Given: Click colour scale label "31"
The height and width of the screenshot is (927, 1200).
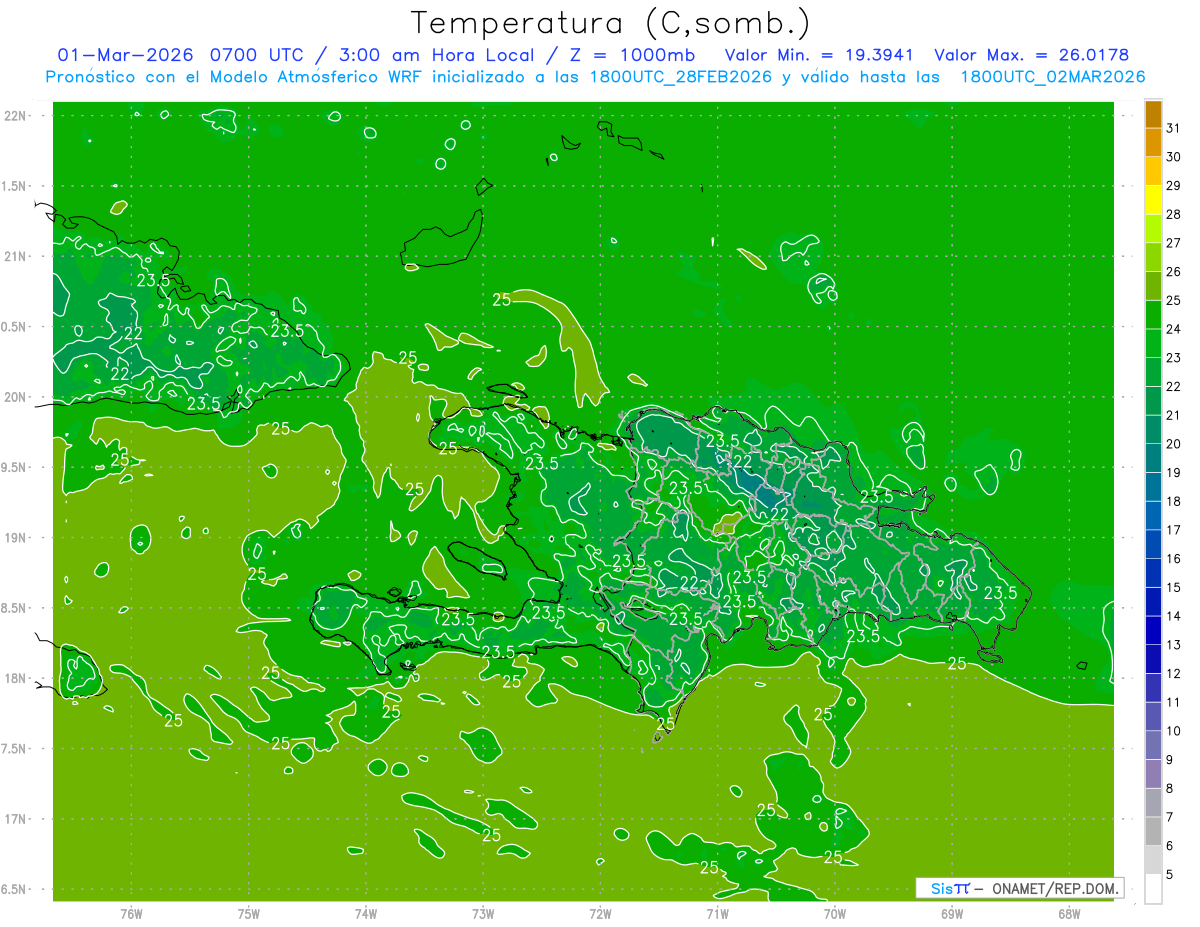Looking at the screenshot, I should [1174, 128].
